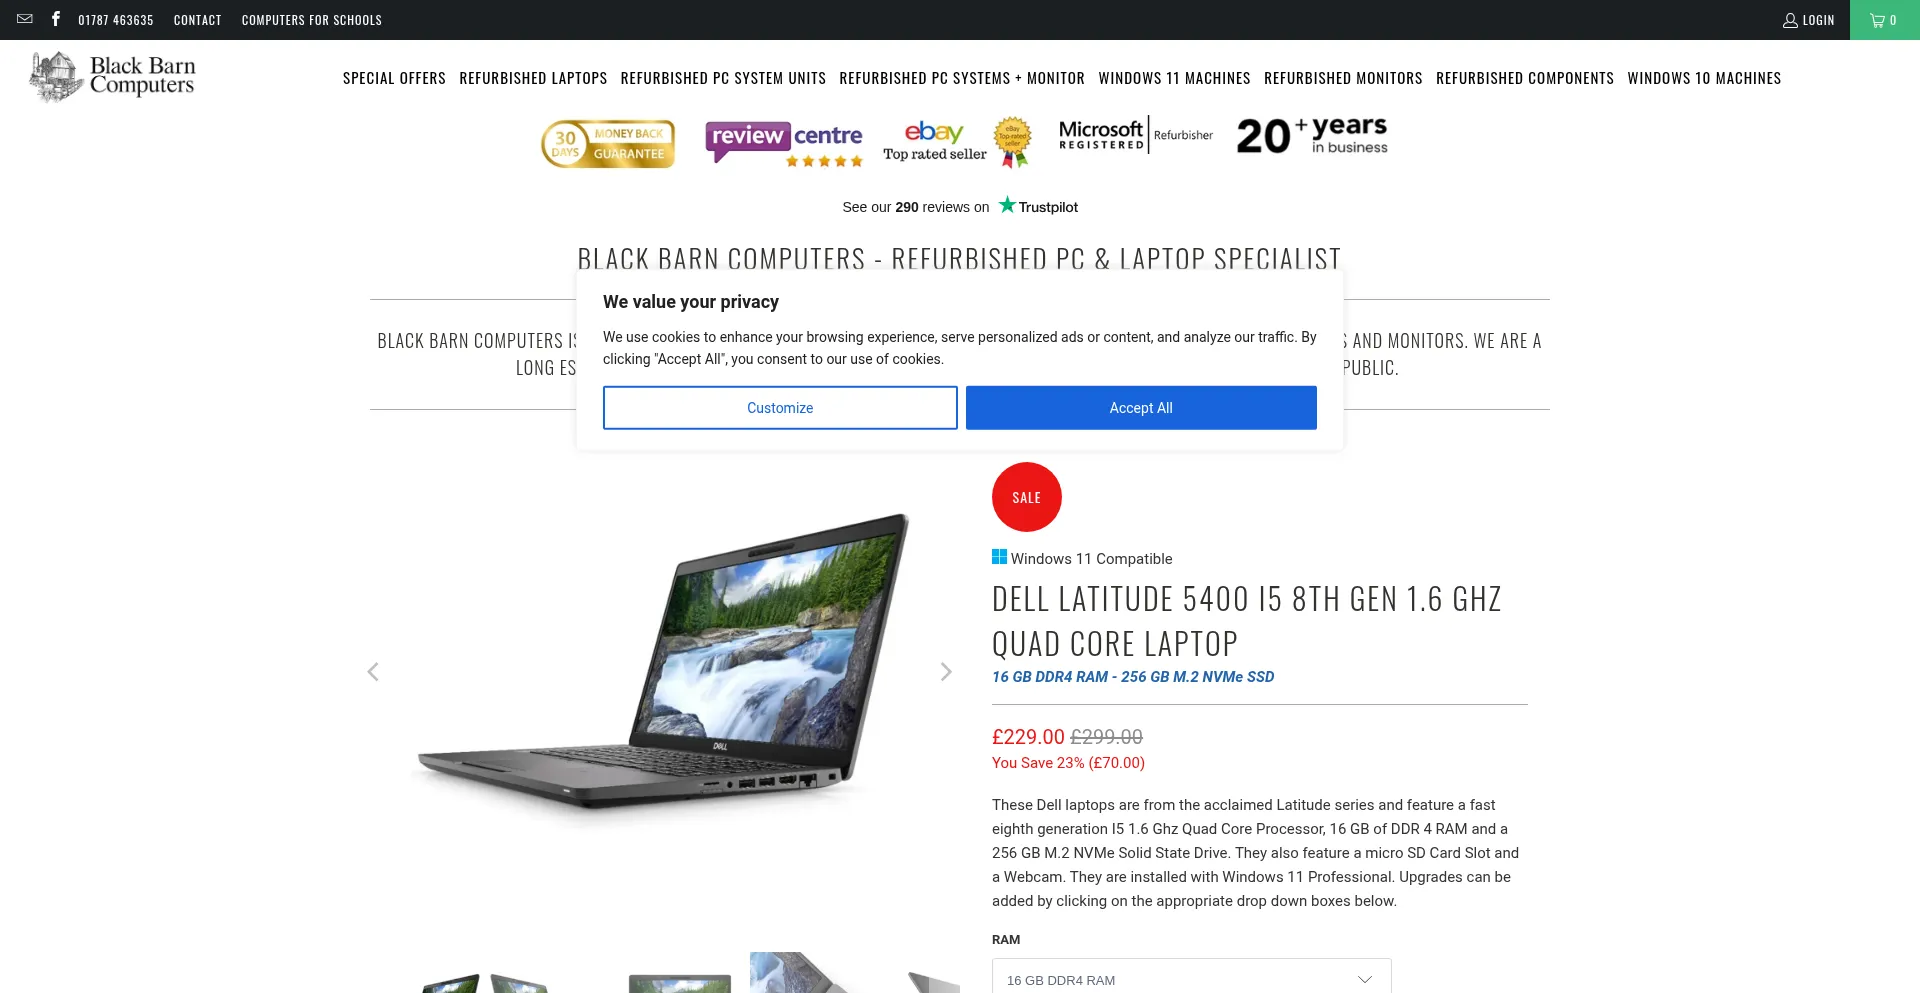Accept all cookies
The image size is (1920, 993).
point(1141,408)
